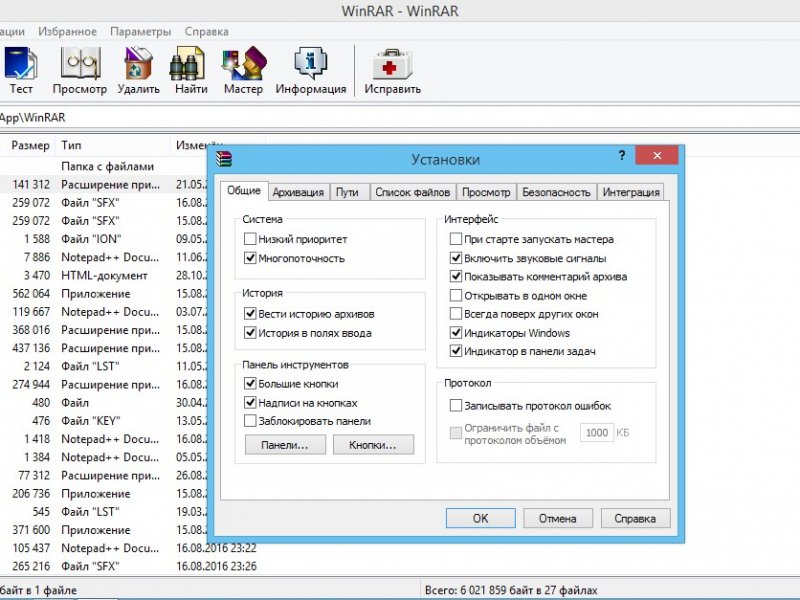Open the Справка menu in menu bar

point(207,32)
